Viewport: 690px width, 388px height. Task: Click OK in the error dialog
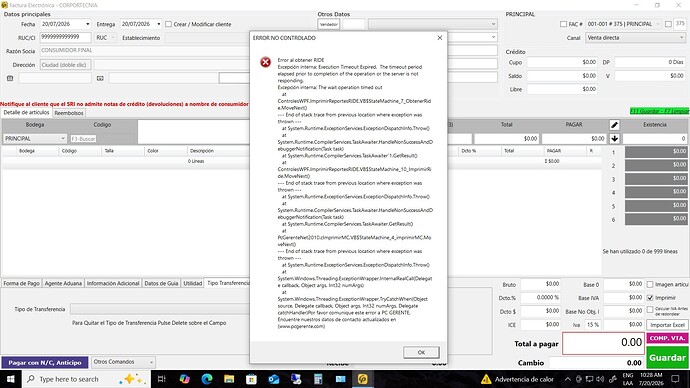(421, 352)
